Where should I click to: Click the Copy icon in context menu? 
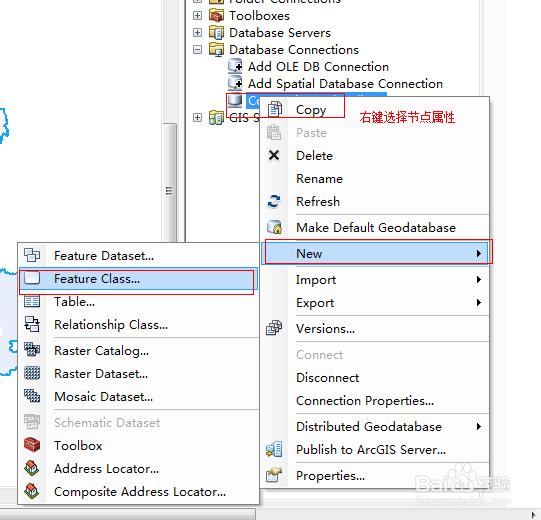click(x=275, y=109)
